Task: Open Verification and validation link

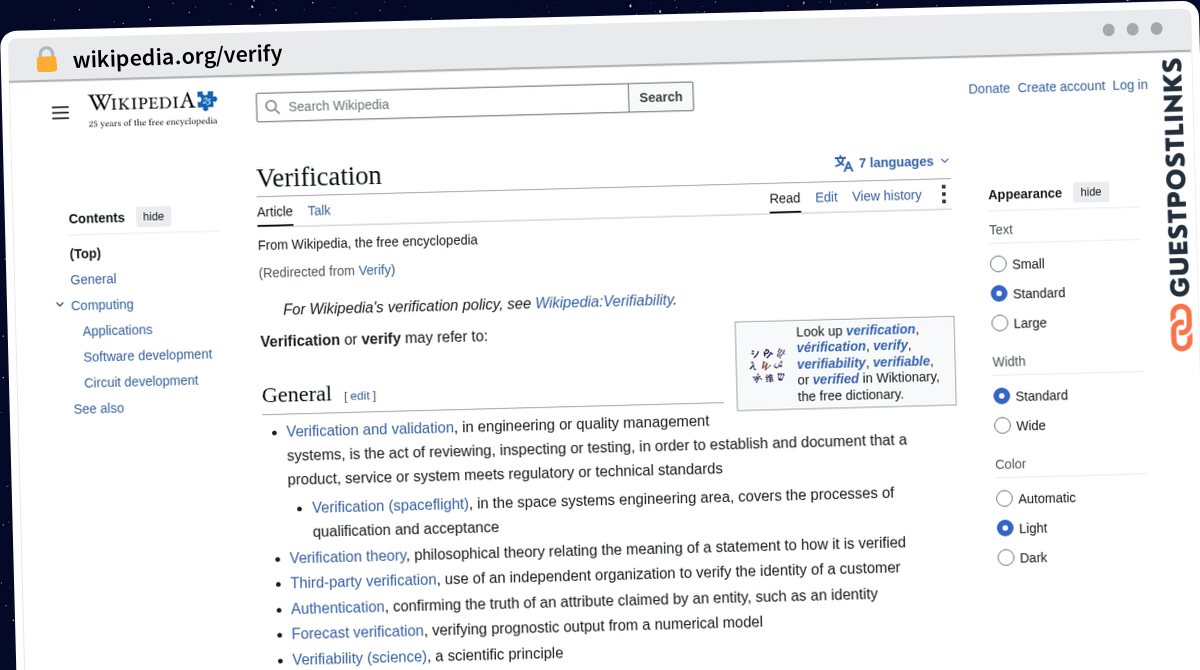Action: click(370, 429)
